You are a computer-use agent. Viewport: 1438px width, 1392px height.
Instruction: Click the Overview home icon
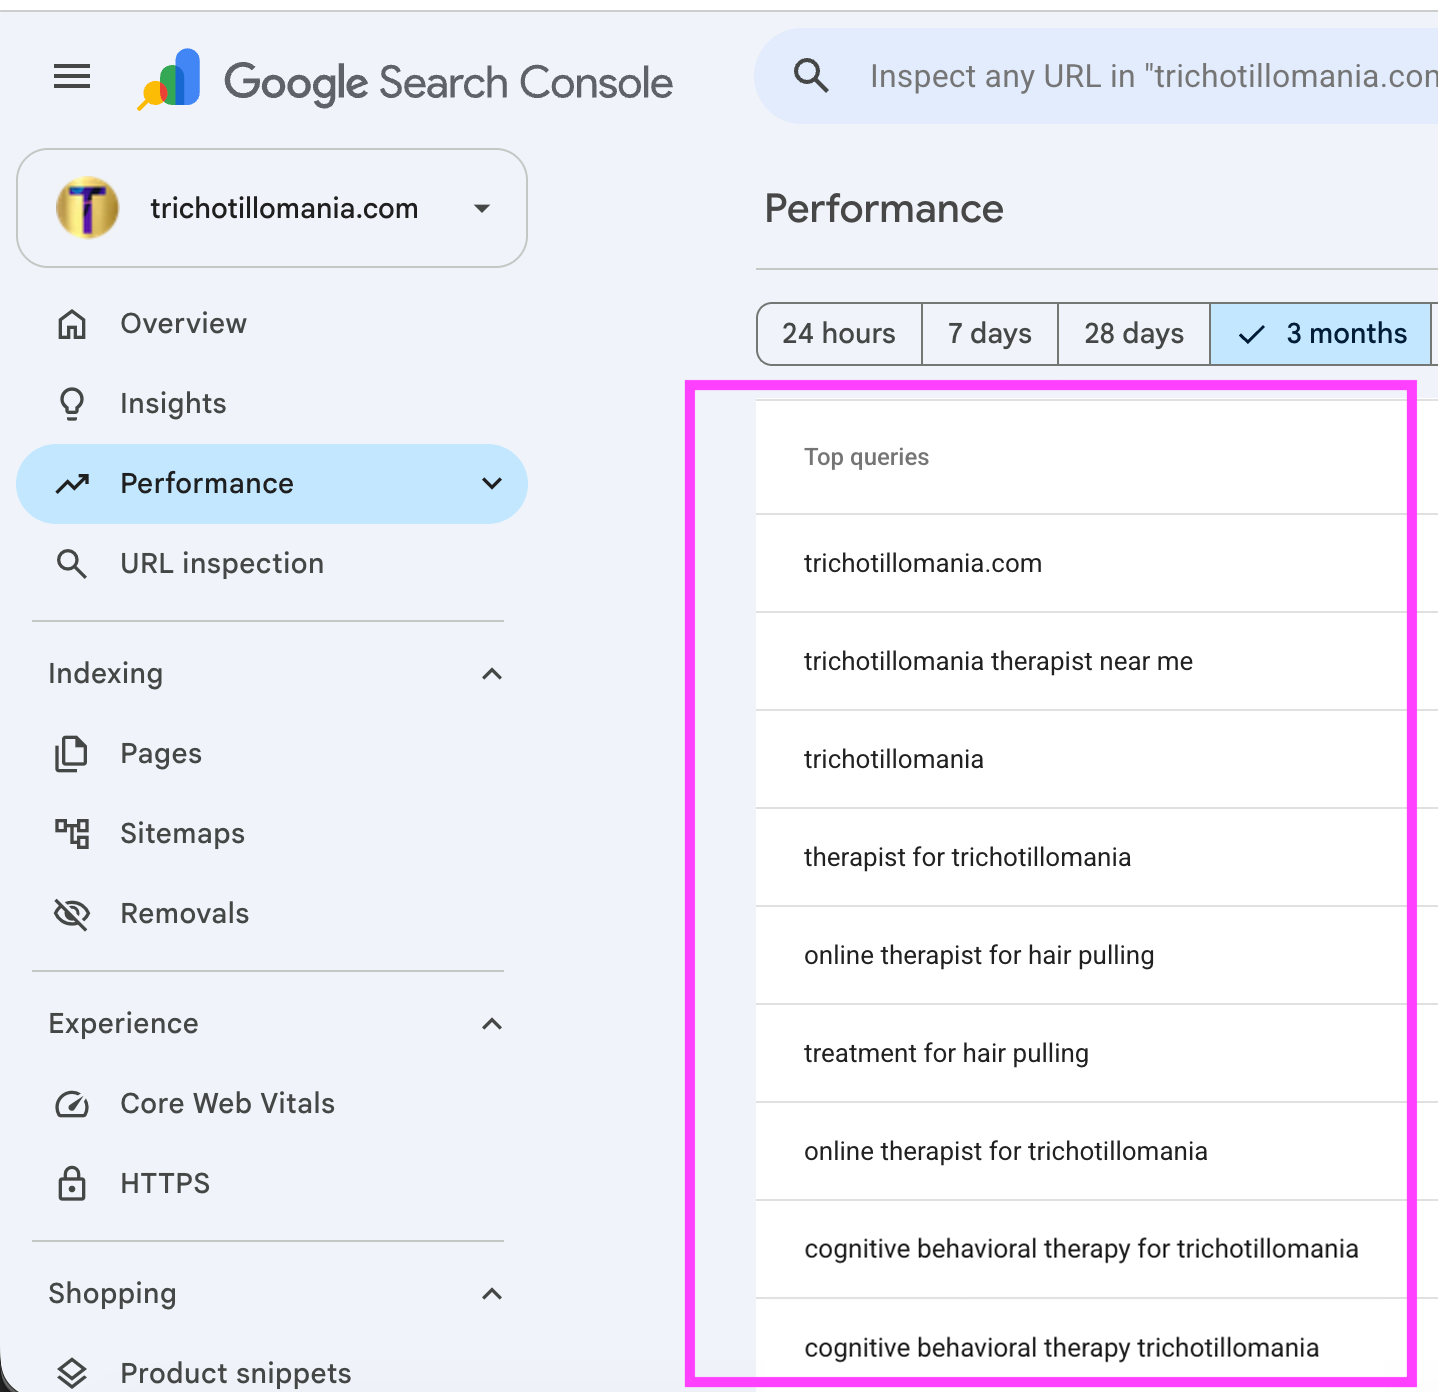(x=72, y=324)
